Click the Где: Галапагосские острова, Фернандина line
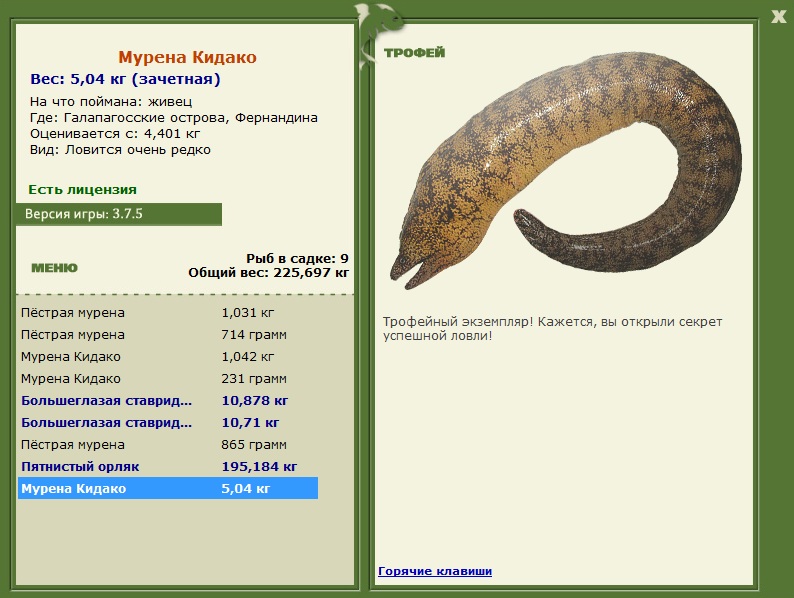The height and width of the screenshot is (598, 794). [x=174, y=118]
